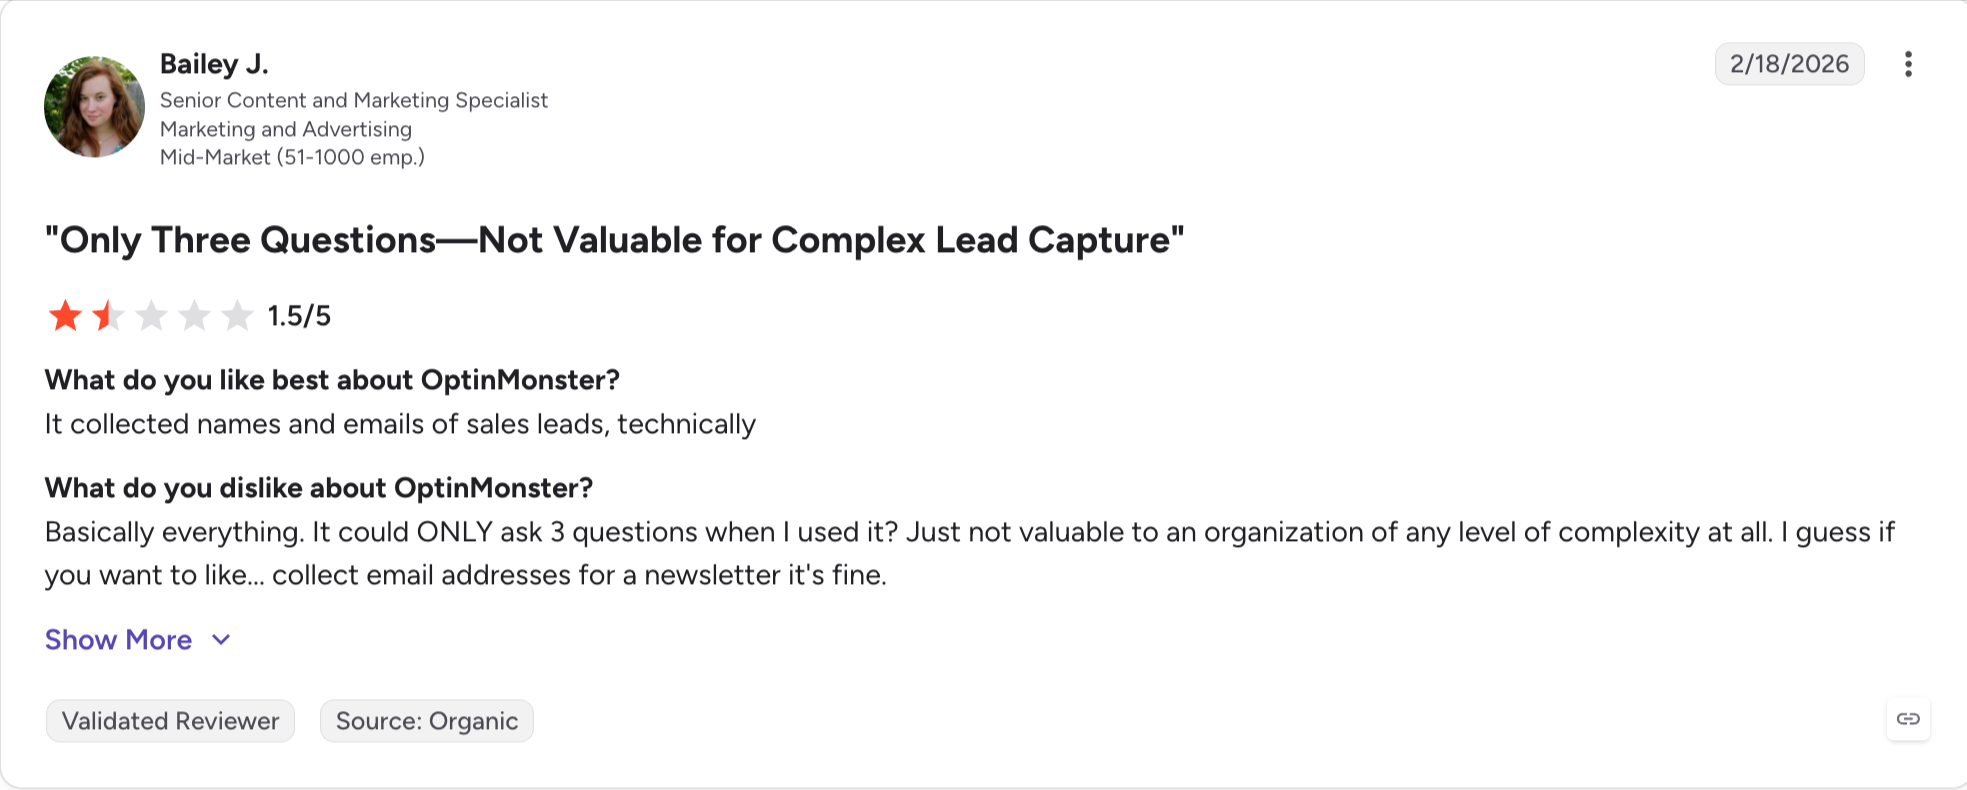Viewport: 1967px width, 790px height.
Task: Select the Senior Content and Marketing Specialist text
Action: coord(354,100)
